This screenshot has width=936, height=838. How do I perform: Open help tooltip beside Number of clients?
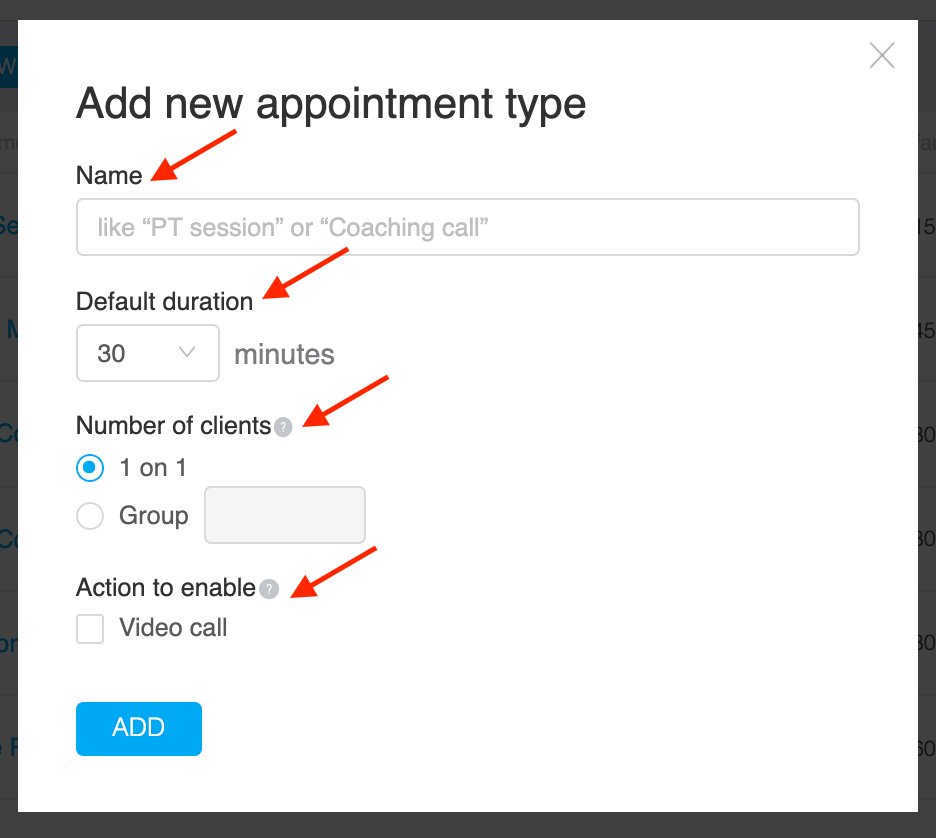pyautogui.click(x=283, y=427)
